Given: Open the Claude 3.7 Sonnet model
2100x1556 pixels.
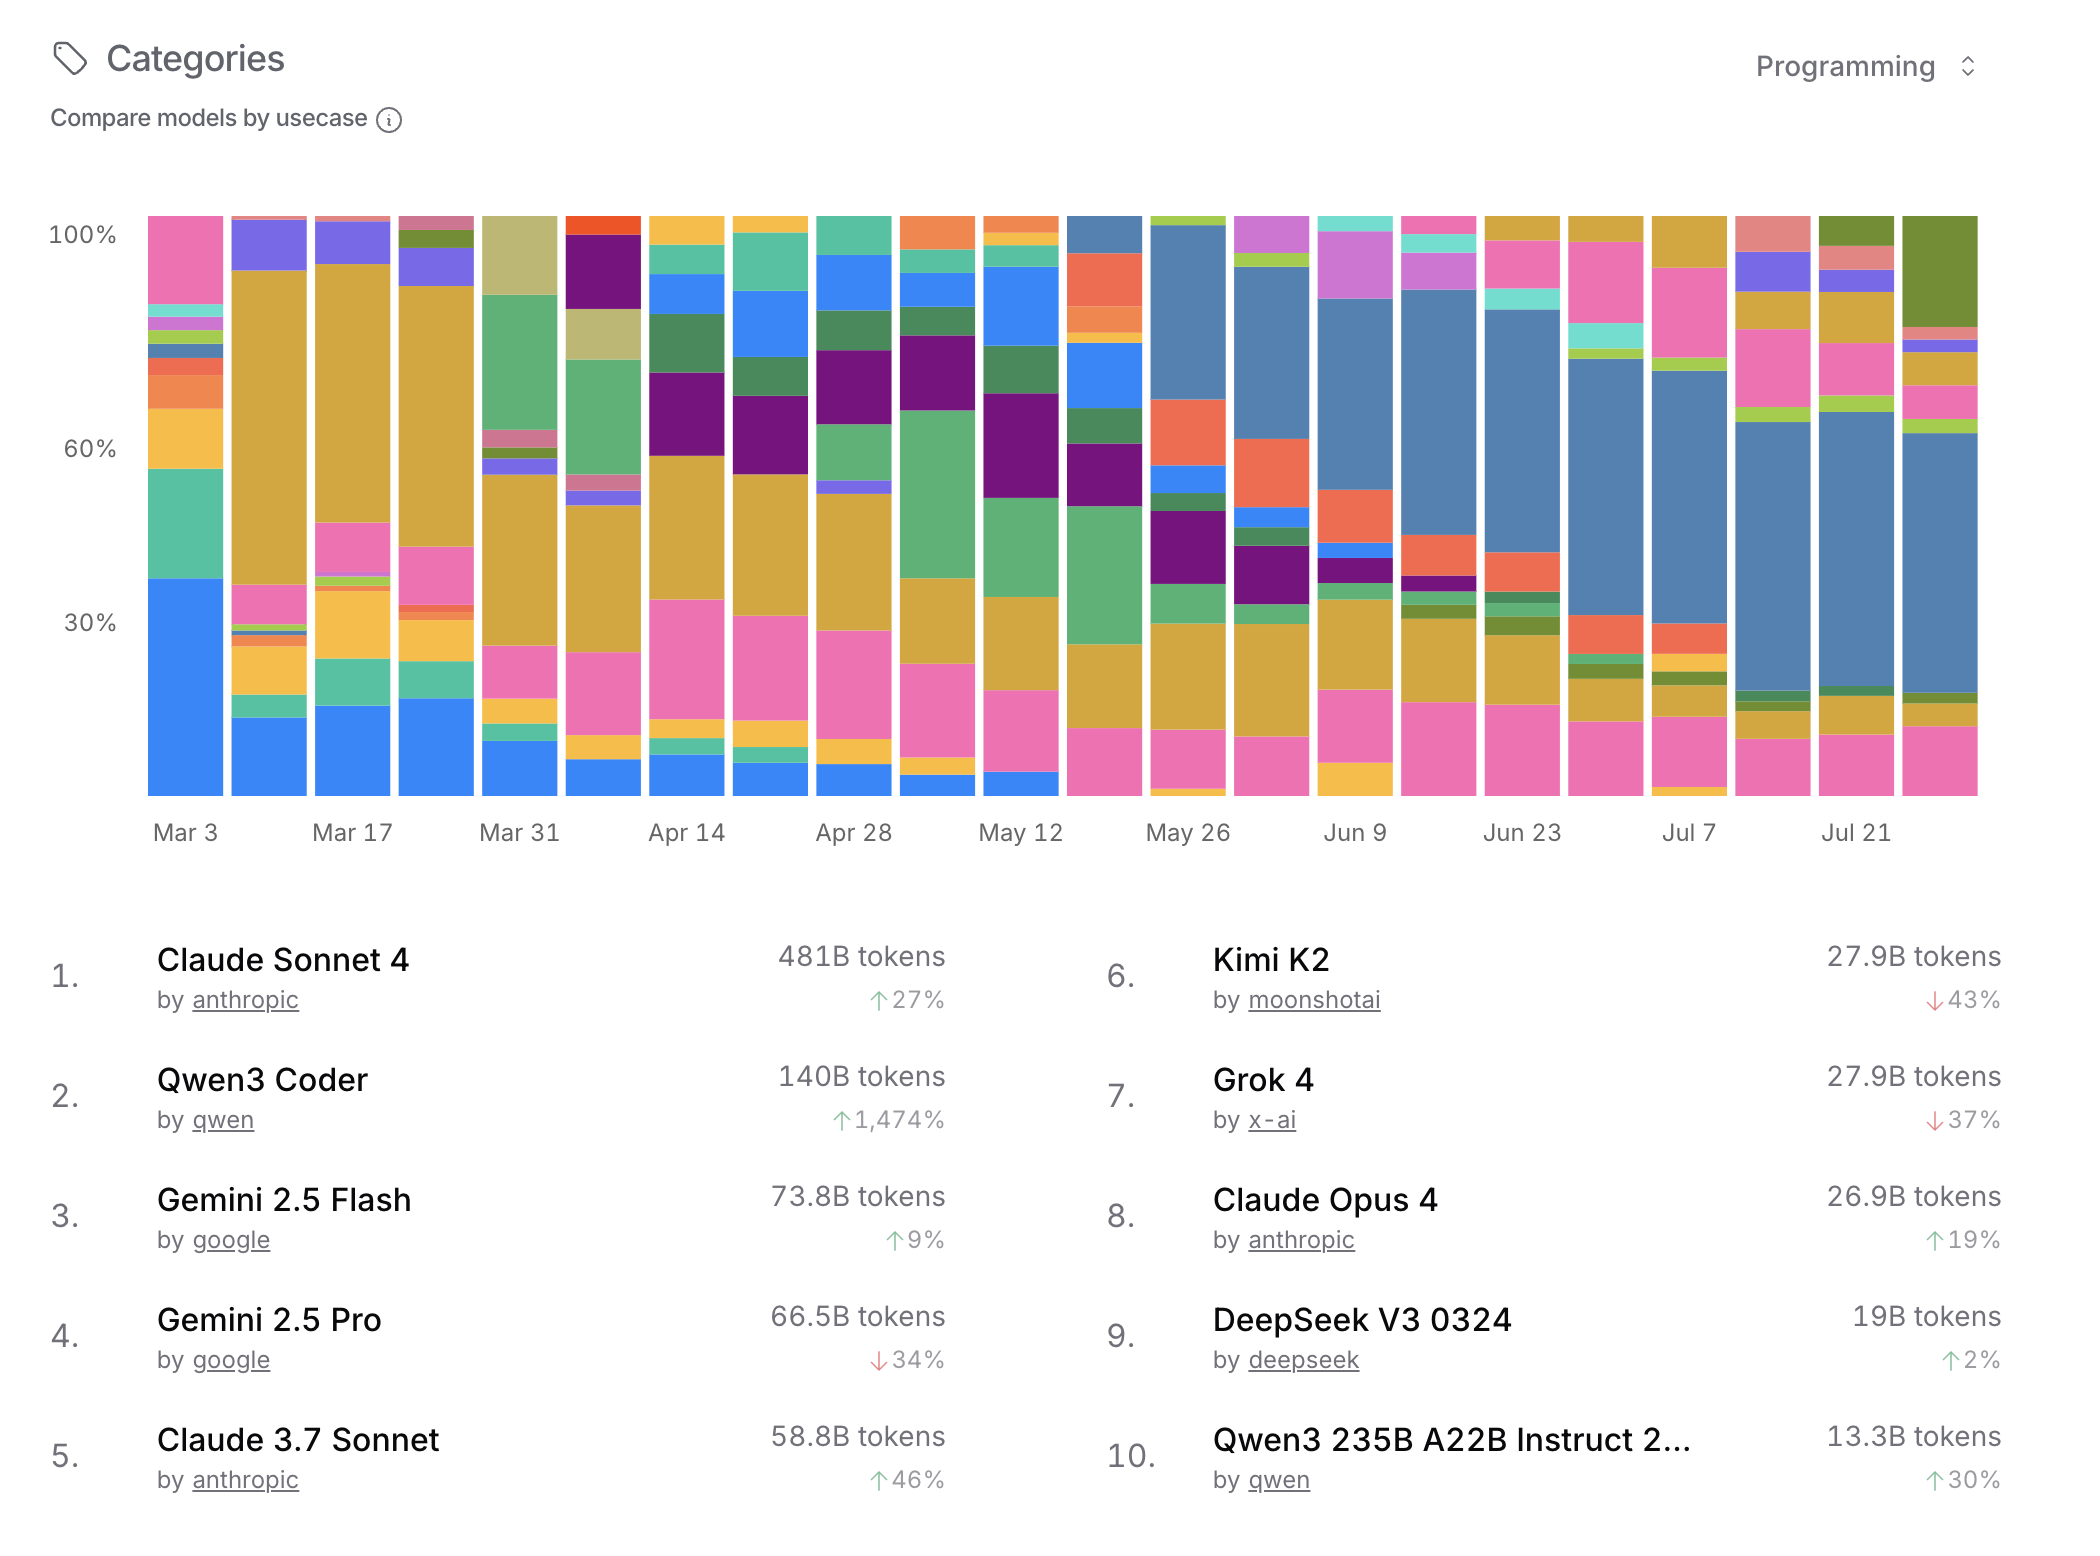Looking at the screenshot, I should 298,1440.
